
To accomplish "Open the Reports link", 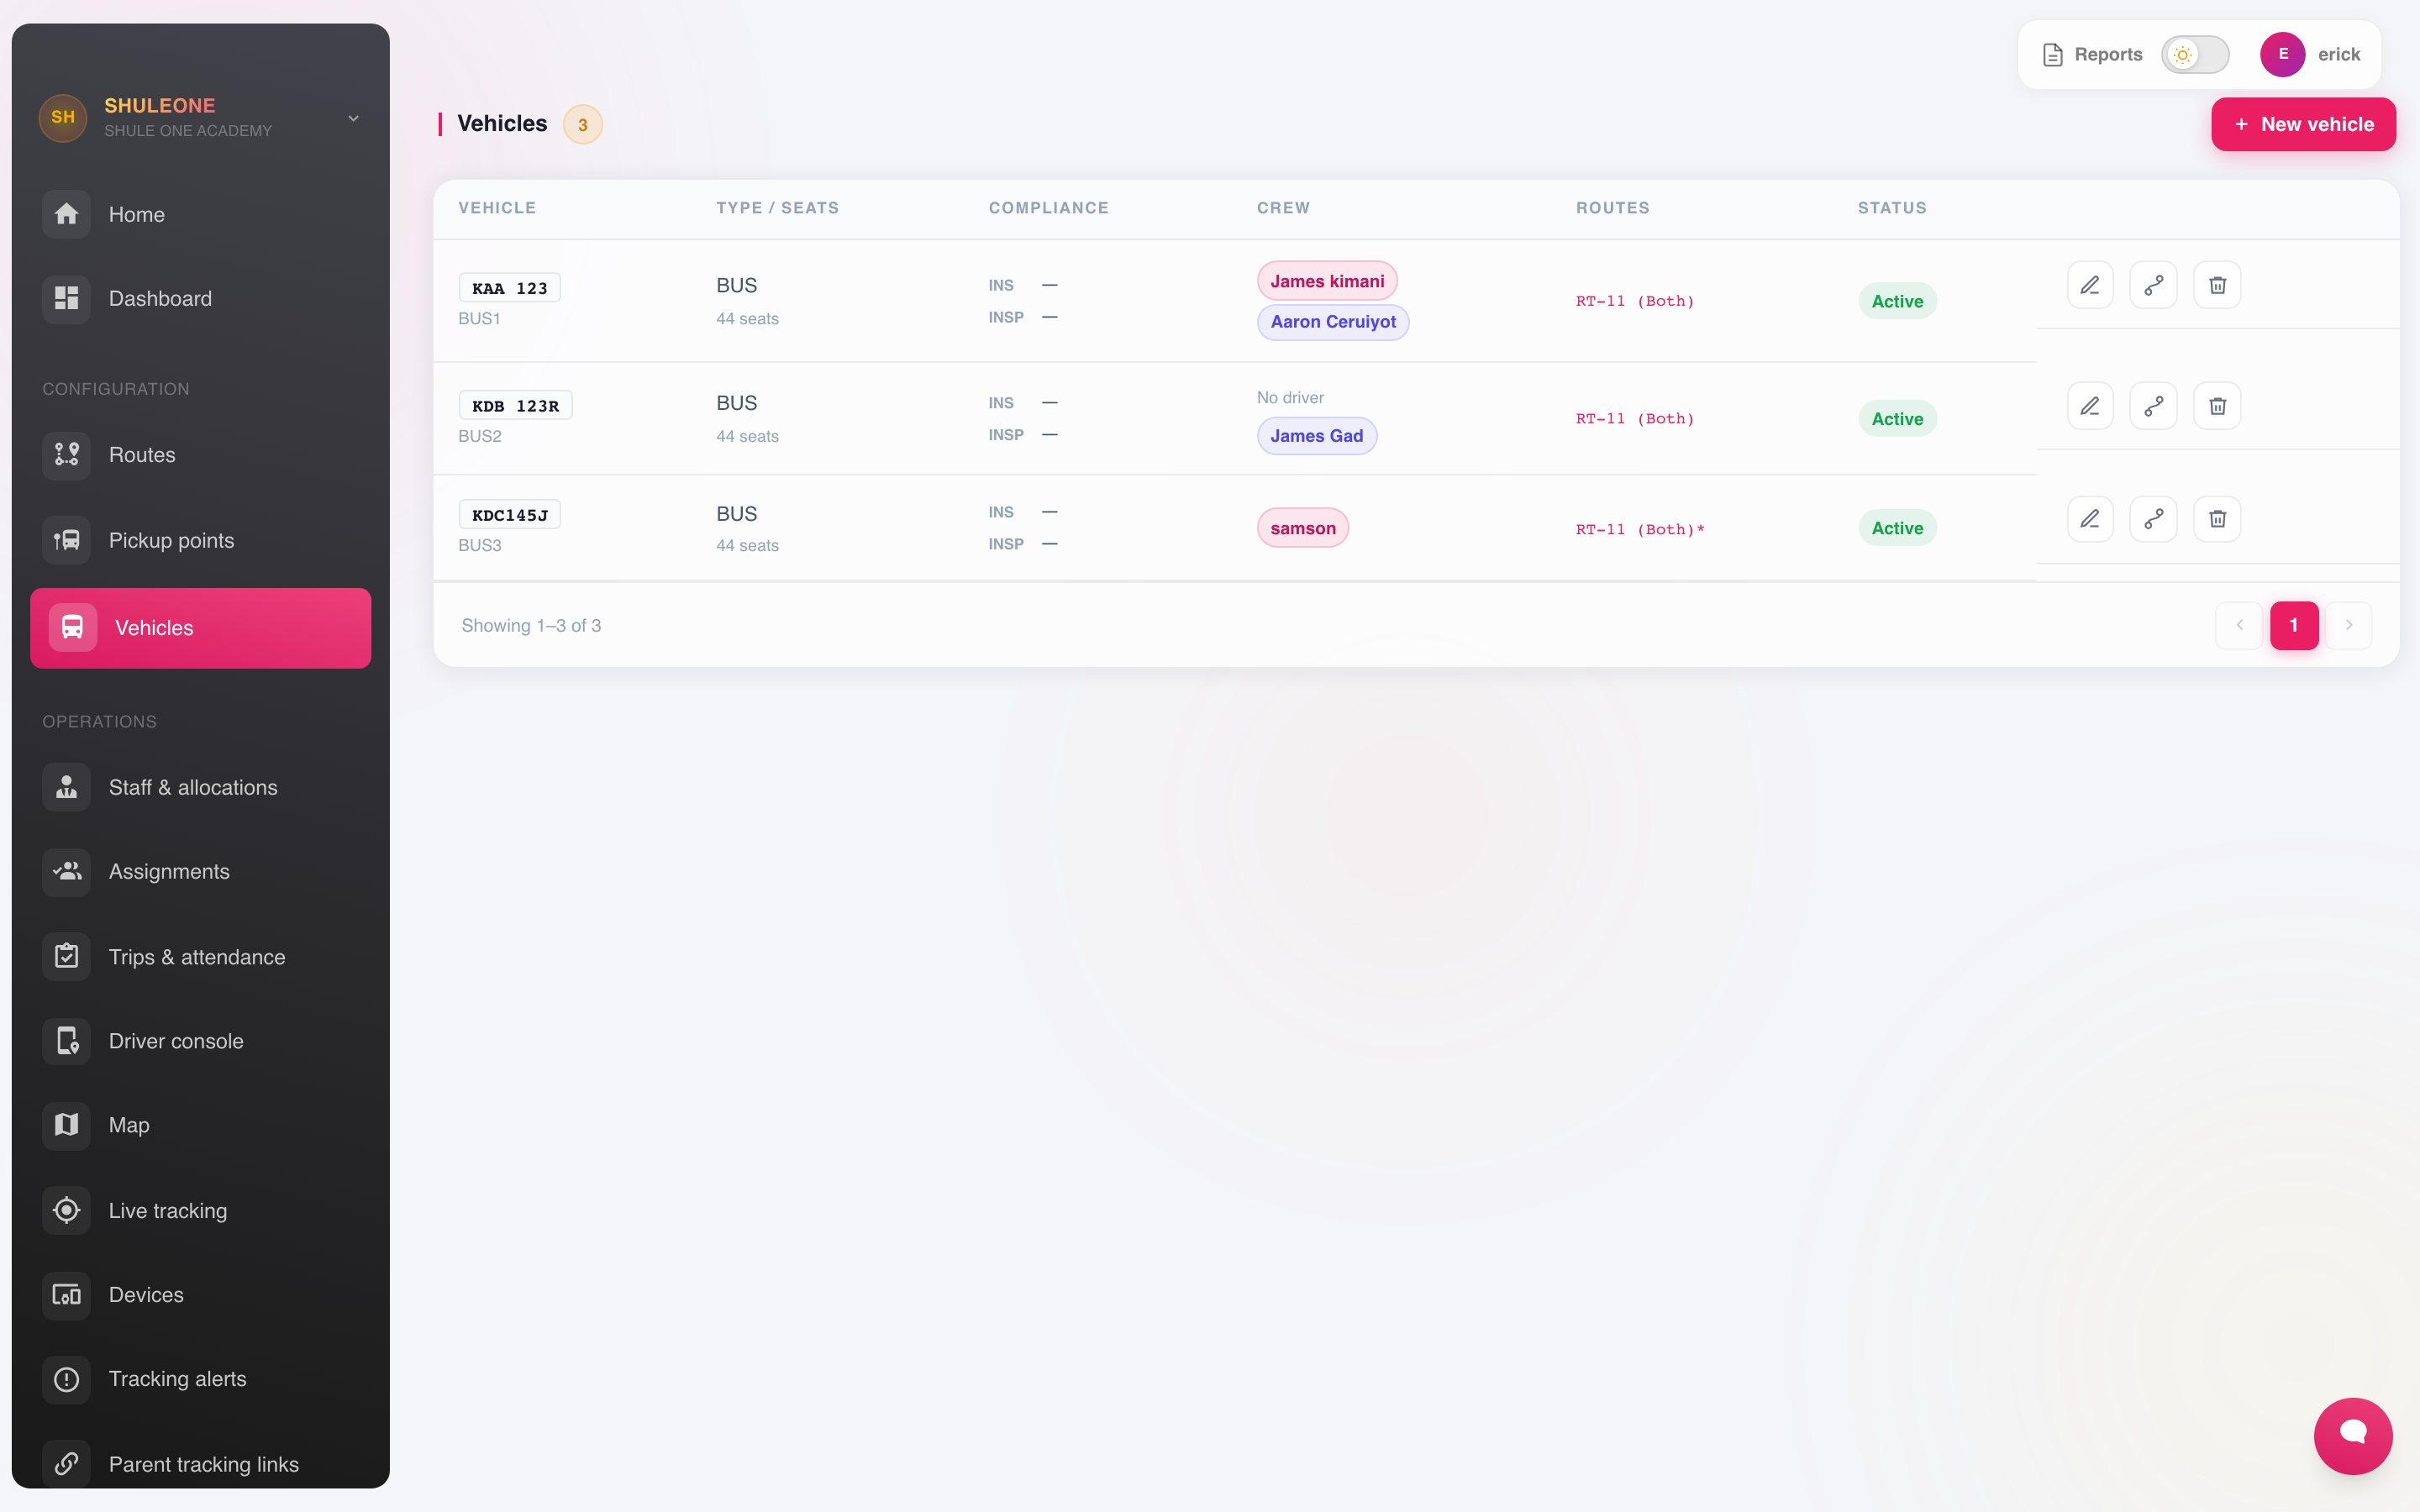I will (x=2092, y=55).
